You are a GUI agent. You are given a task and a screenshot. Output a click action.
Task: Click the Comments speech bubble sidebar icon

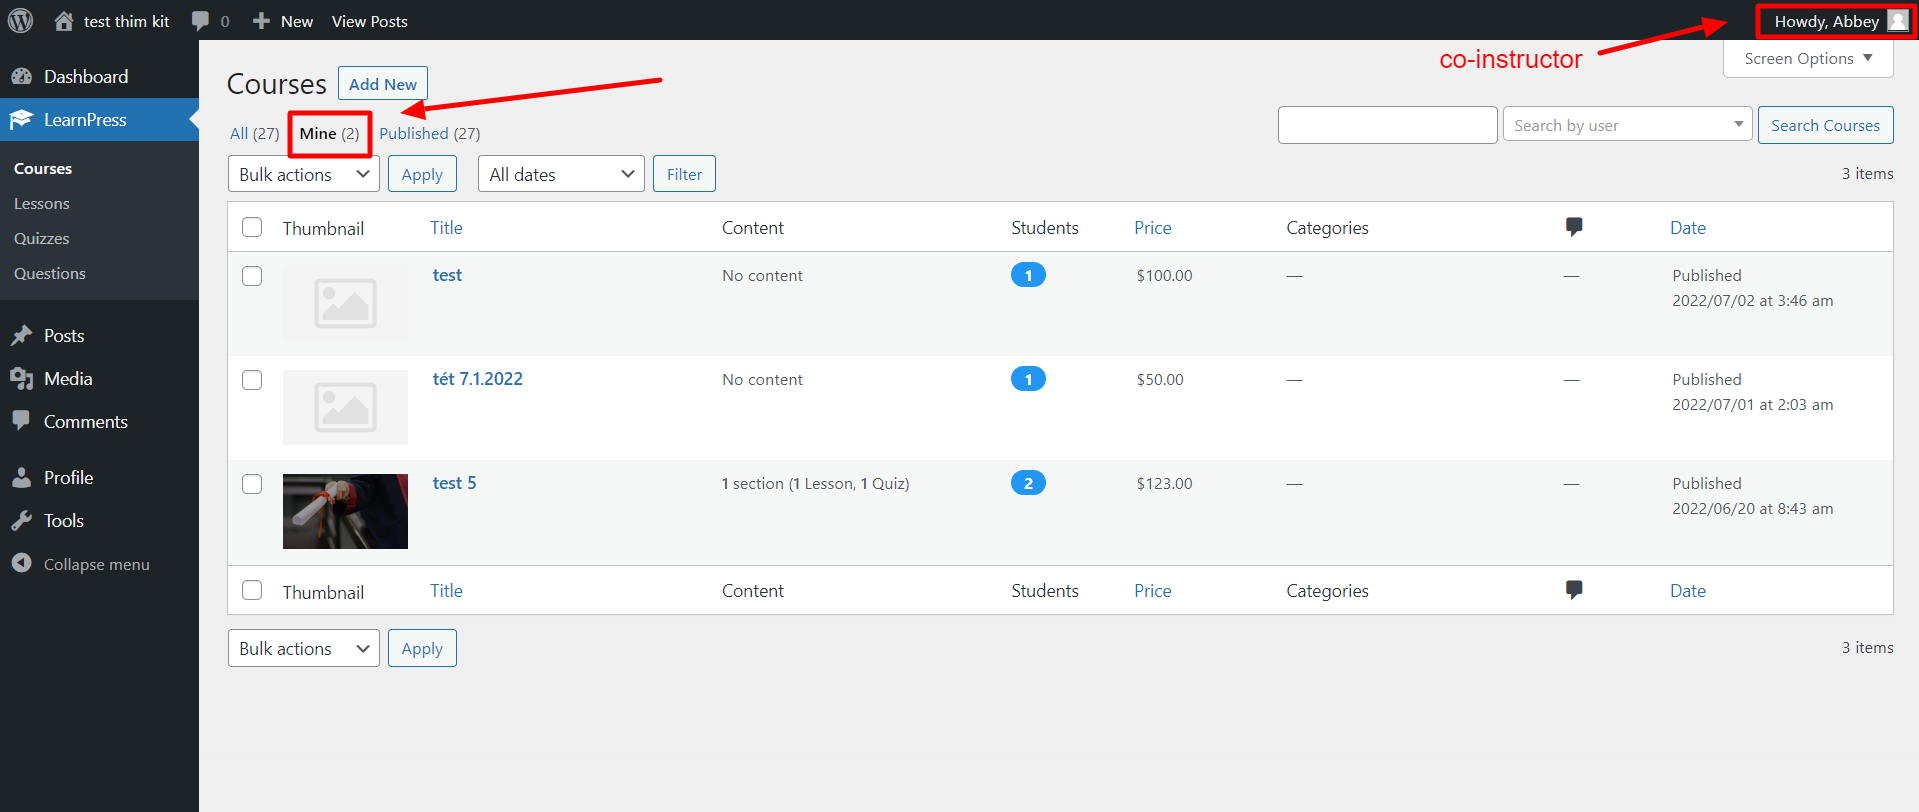(x=21, y=421)
